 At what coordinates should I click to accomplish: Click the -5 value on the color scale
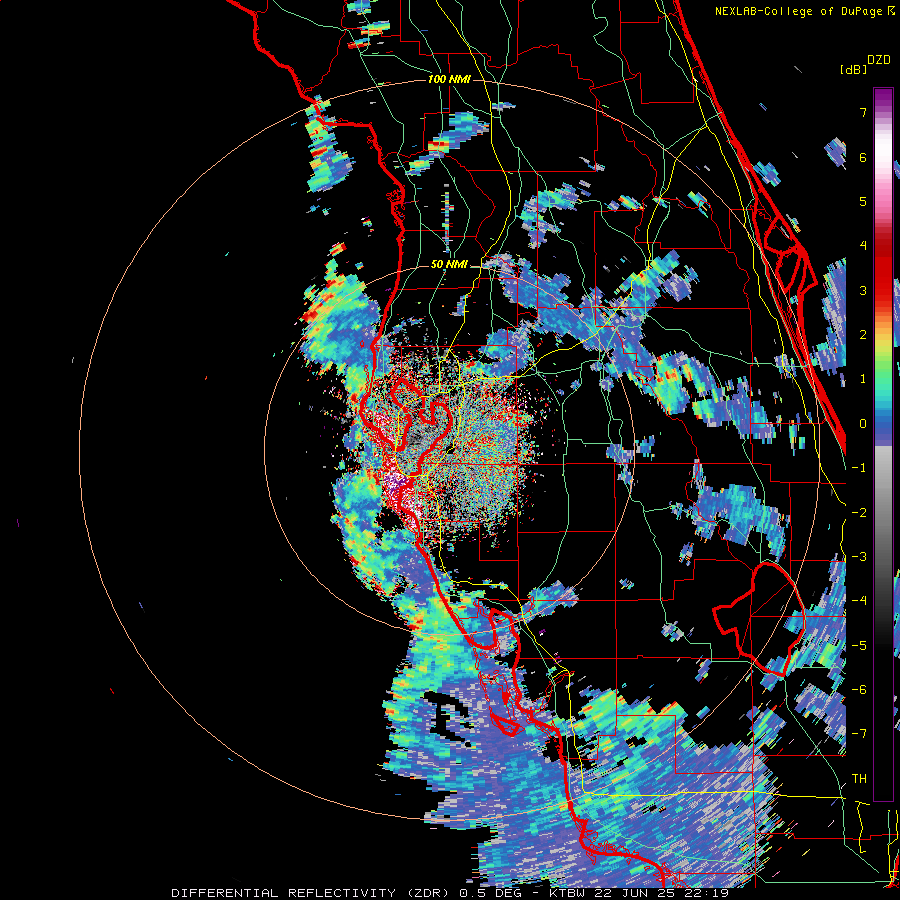coord(859,645)
